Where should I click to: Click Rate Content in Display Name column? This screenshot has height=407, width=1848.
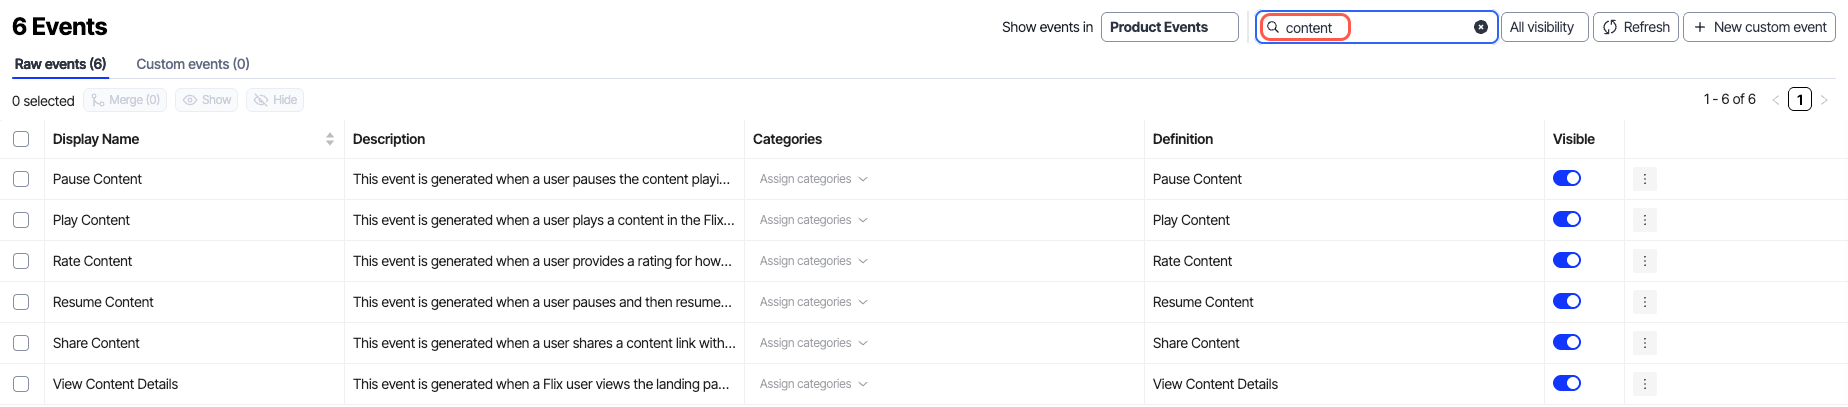[x=92, y=261]
